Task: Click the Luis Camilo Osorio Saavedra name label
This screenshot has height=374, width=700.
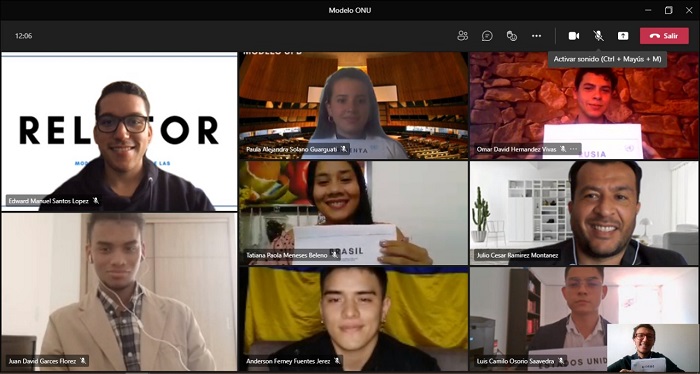Action: coord(516,361)
